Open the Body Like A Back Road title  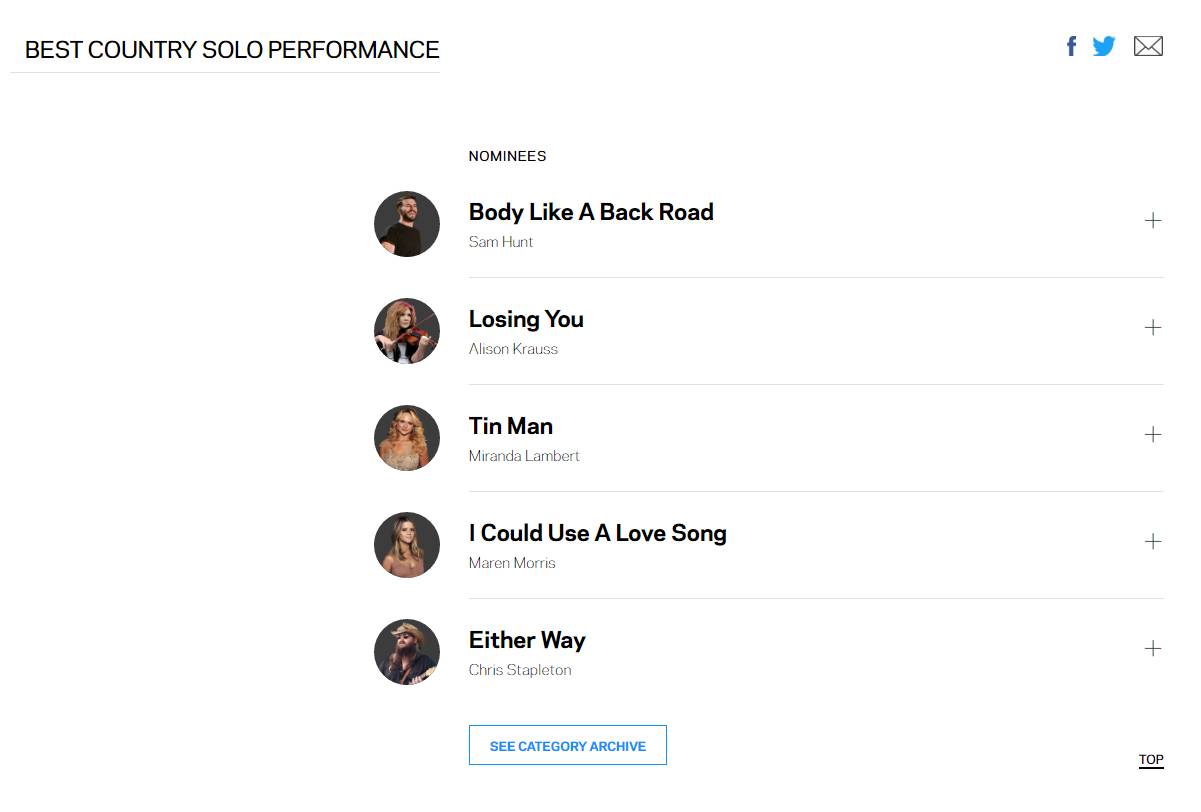591,212
